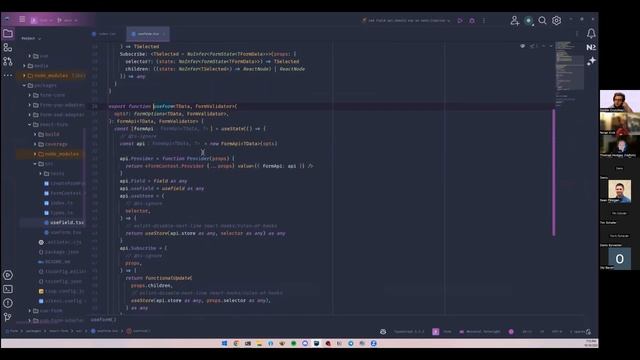
Task: Open more run actions menu
Action: coord(484,20)
